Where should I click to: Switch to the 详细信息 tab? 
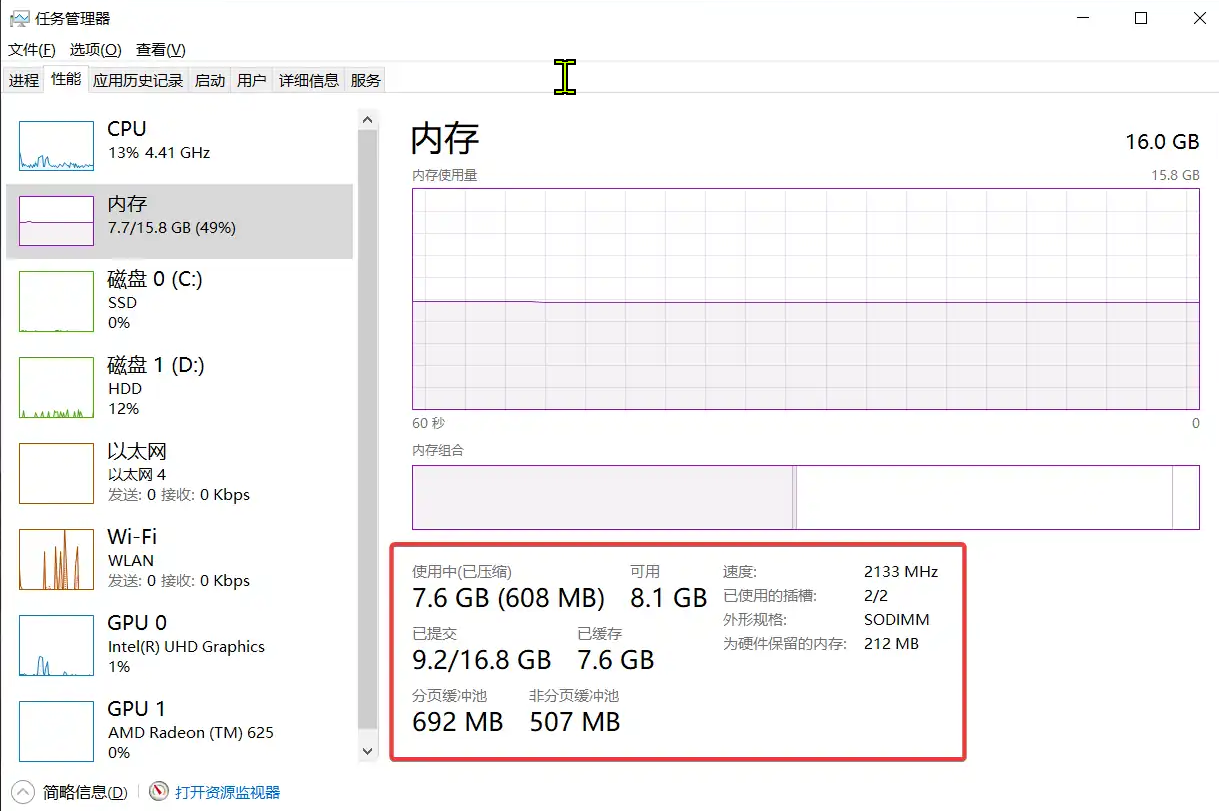click(309, 81)
